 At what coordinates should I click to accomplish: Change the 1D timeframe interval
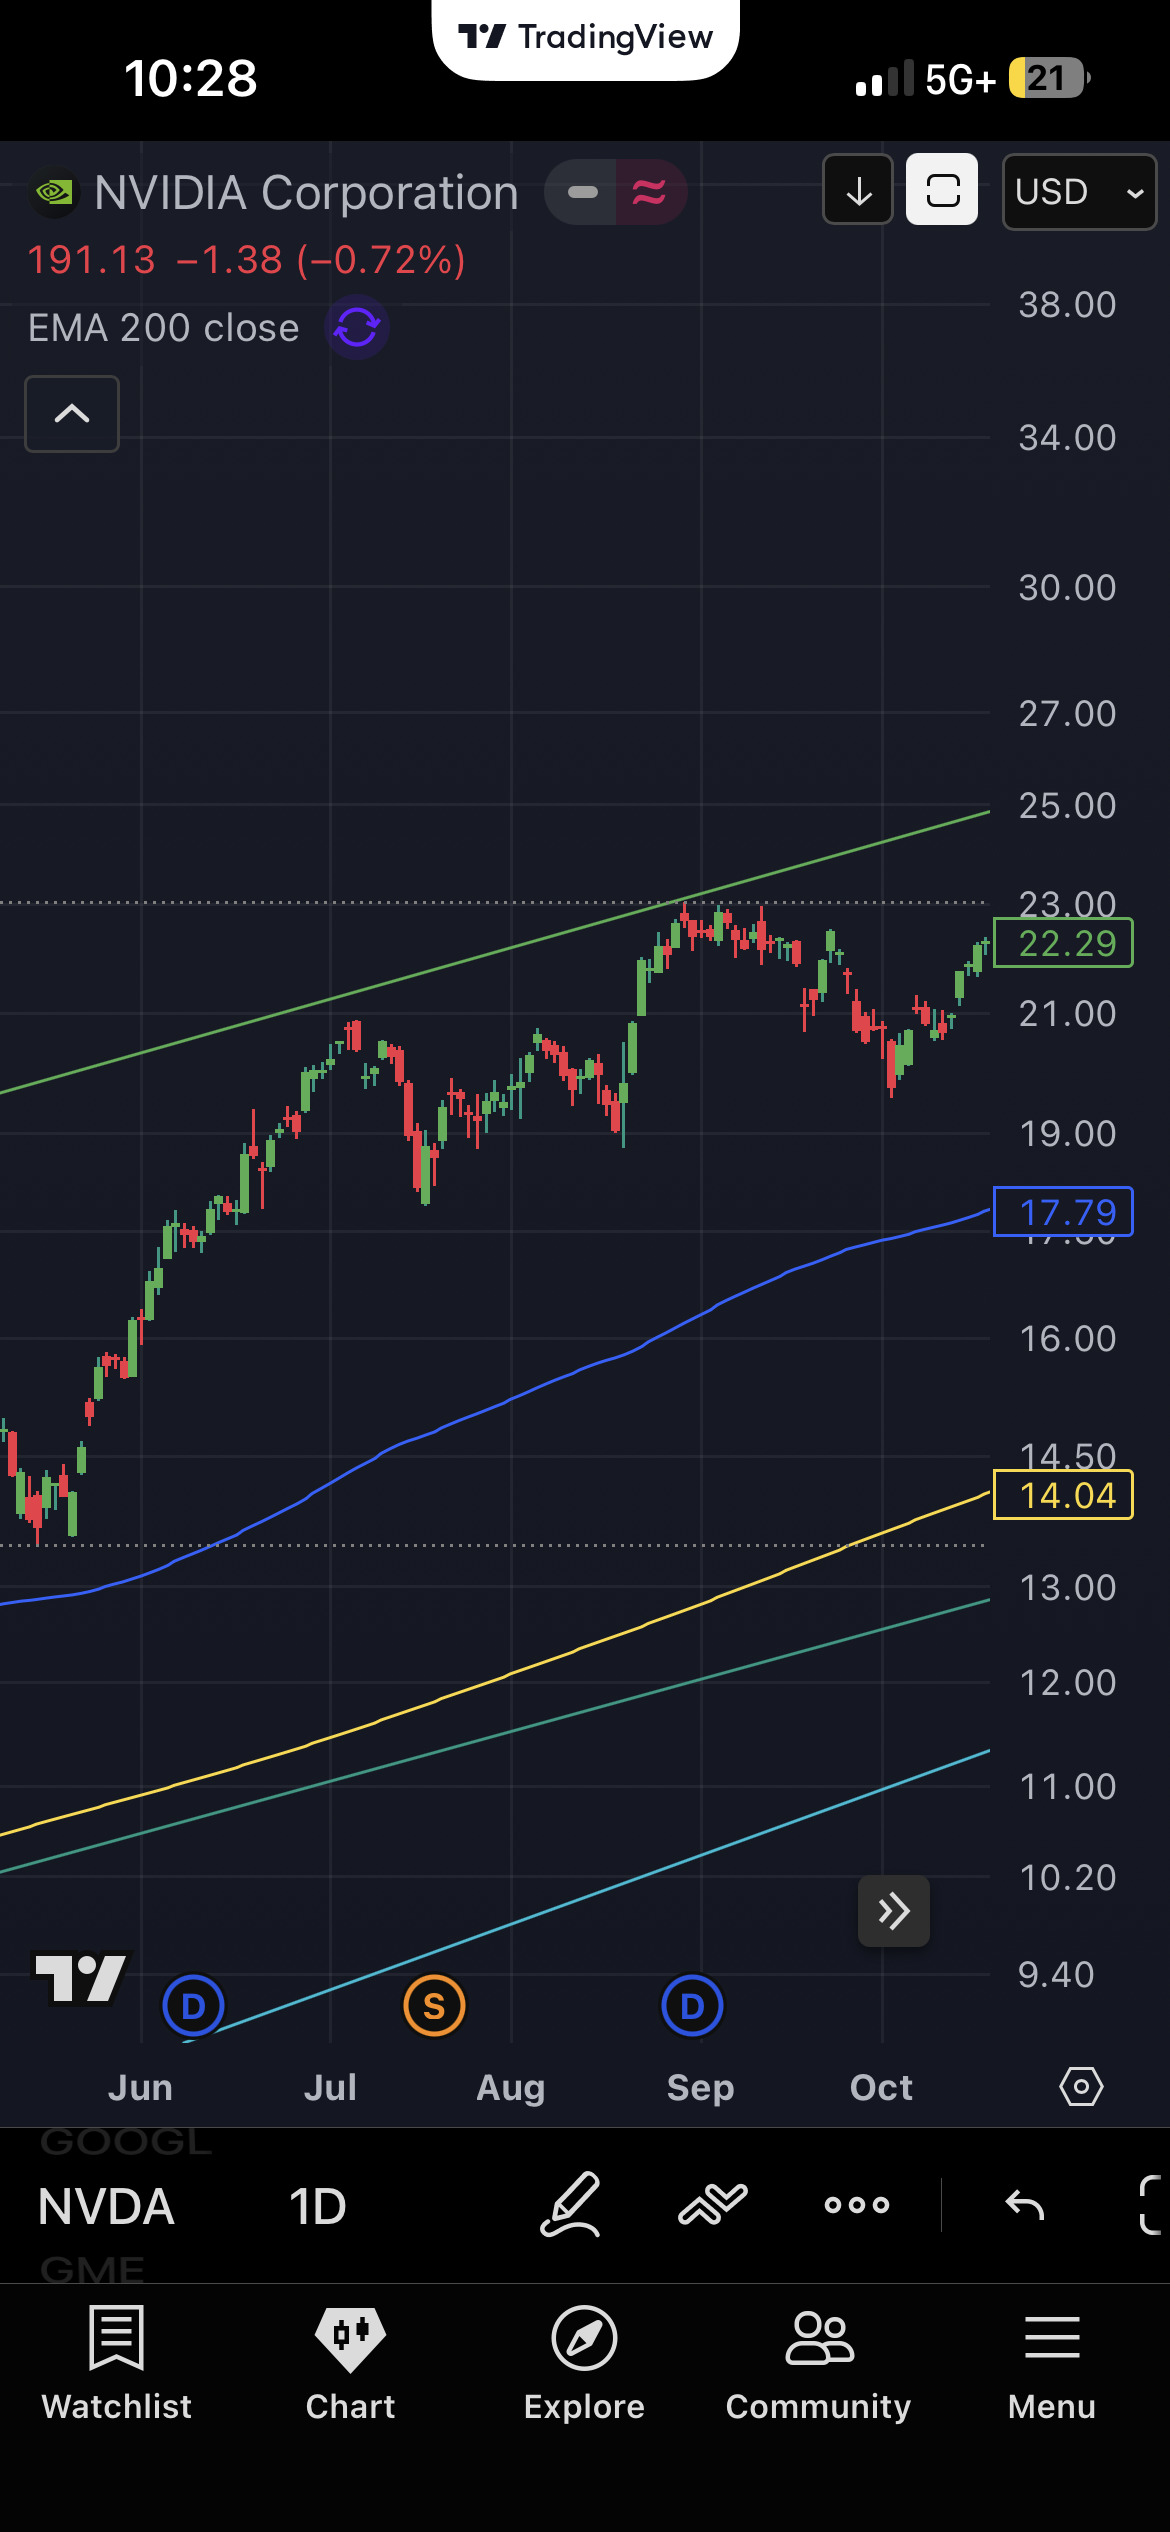[x=317, y=2207]
